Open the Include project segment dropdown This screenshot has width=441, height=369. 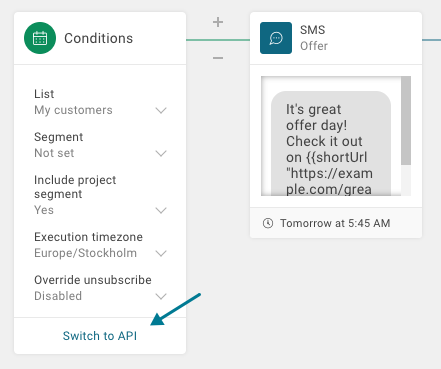[x=100, y=210]
